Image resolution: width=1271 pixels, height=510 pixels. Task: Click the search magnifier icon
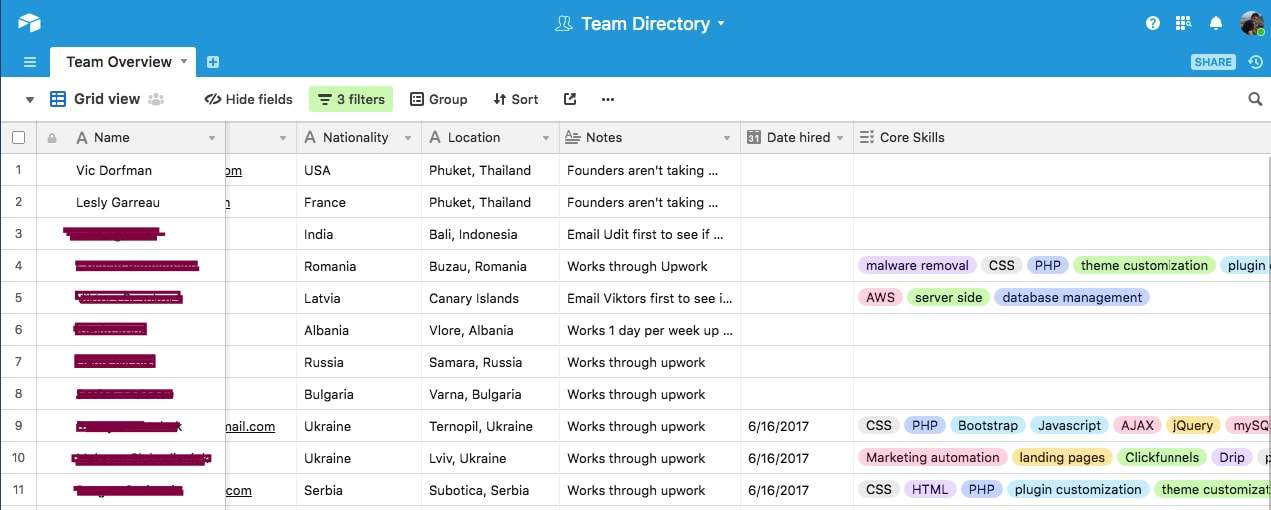[1255, 99]
